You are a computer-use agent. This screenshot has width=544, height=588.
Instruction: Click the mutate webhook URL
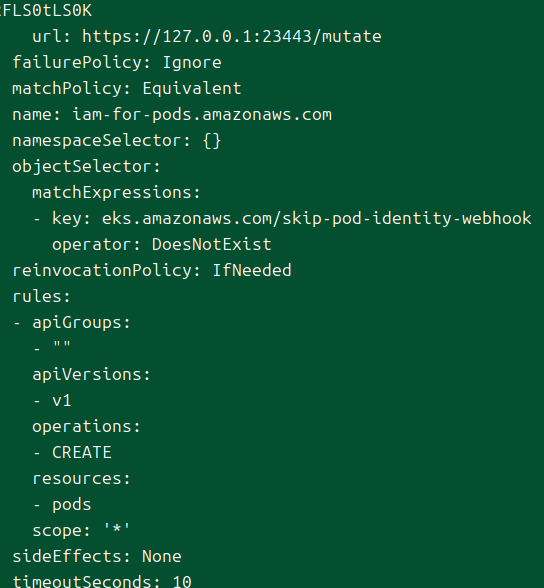pyautogui.click(x=231, y=37)
